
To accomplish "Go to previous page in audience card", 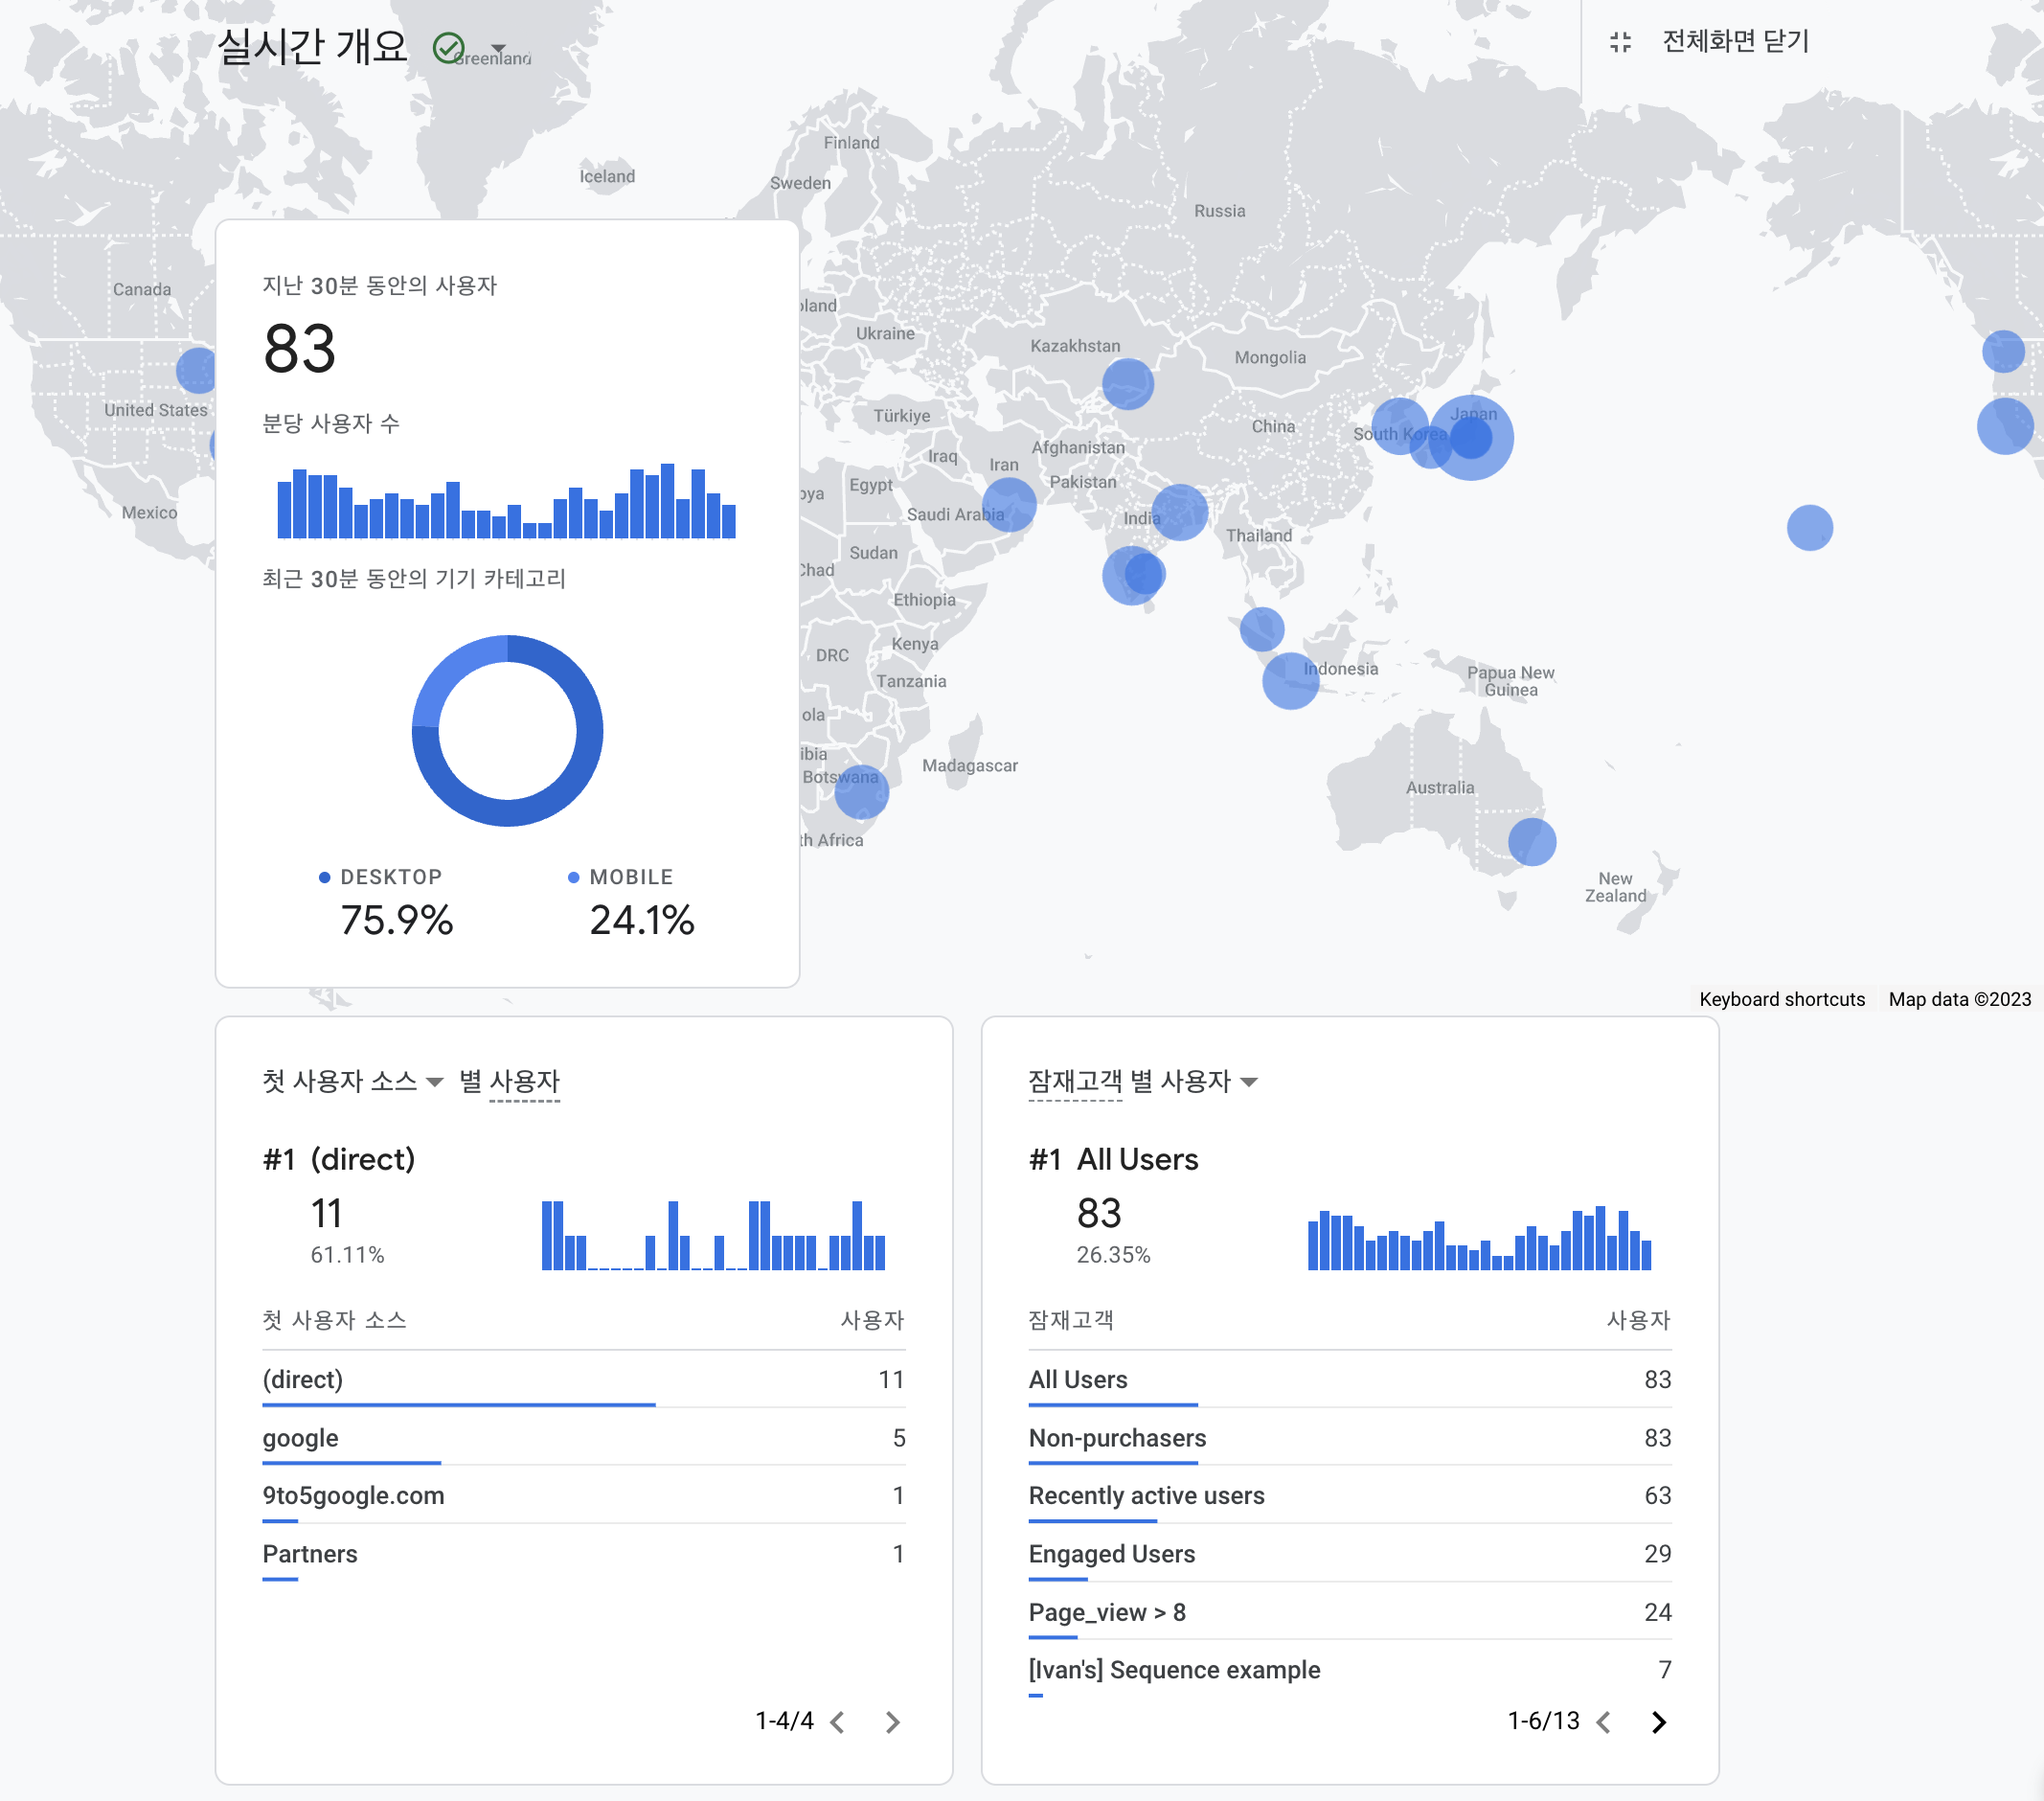I will tap(1604, 1722).
